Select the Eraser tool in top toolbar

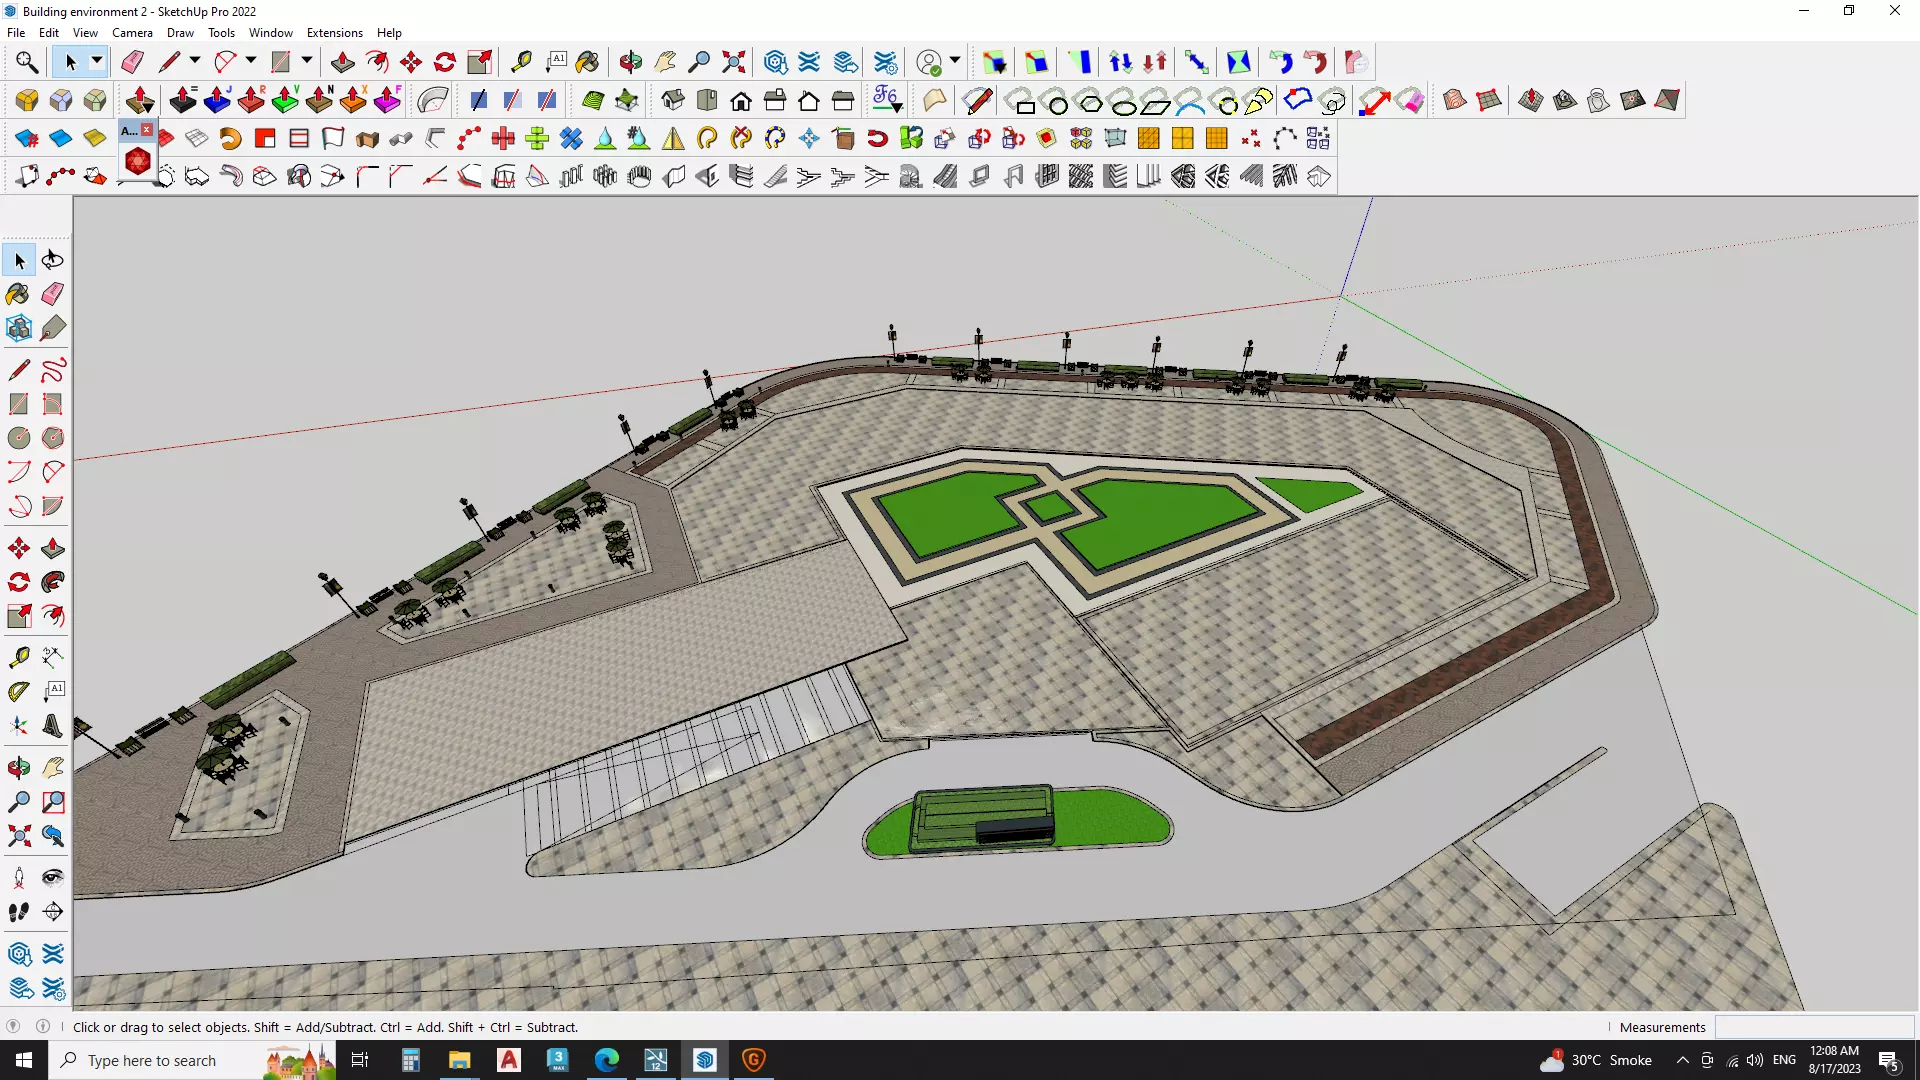(x=132, y=62)
